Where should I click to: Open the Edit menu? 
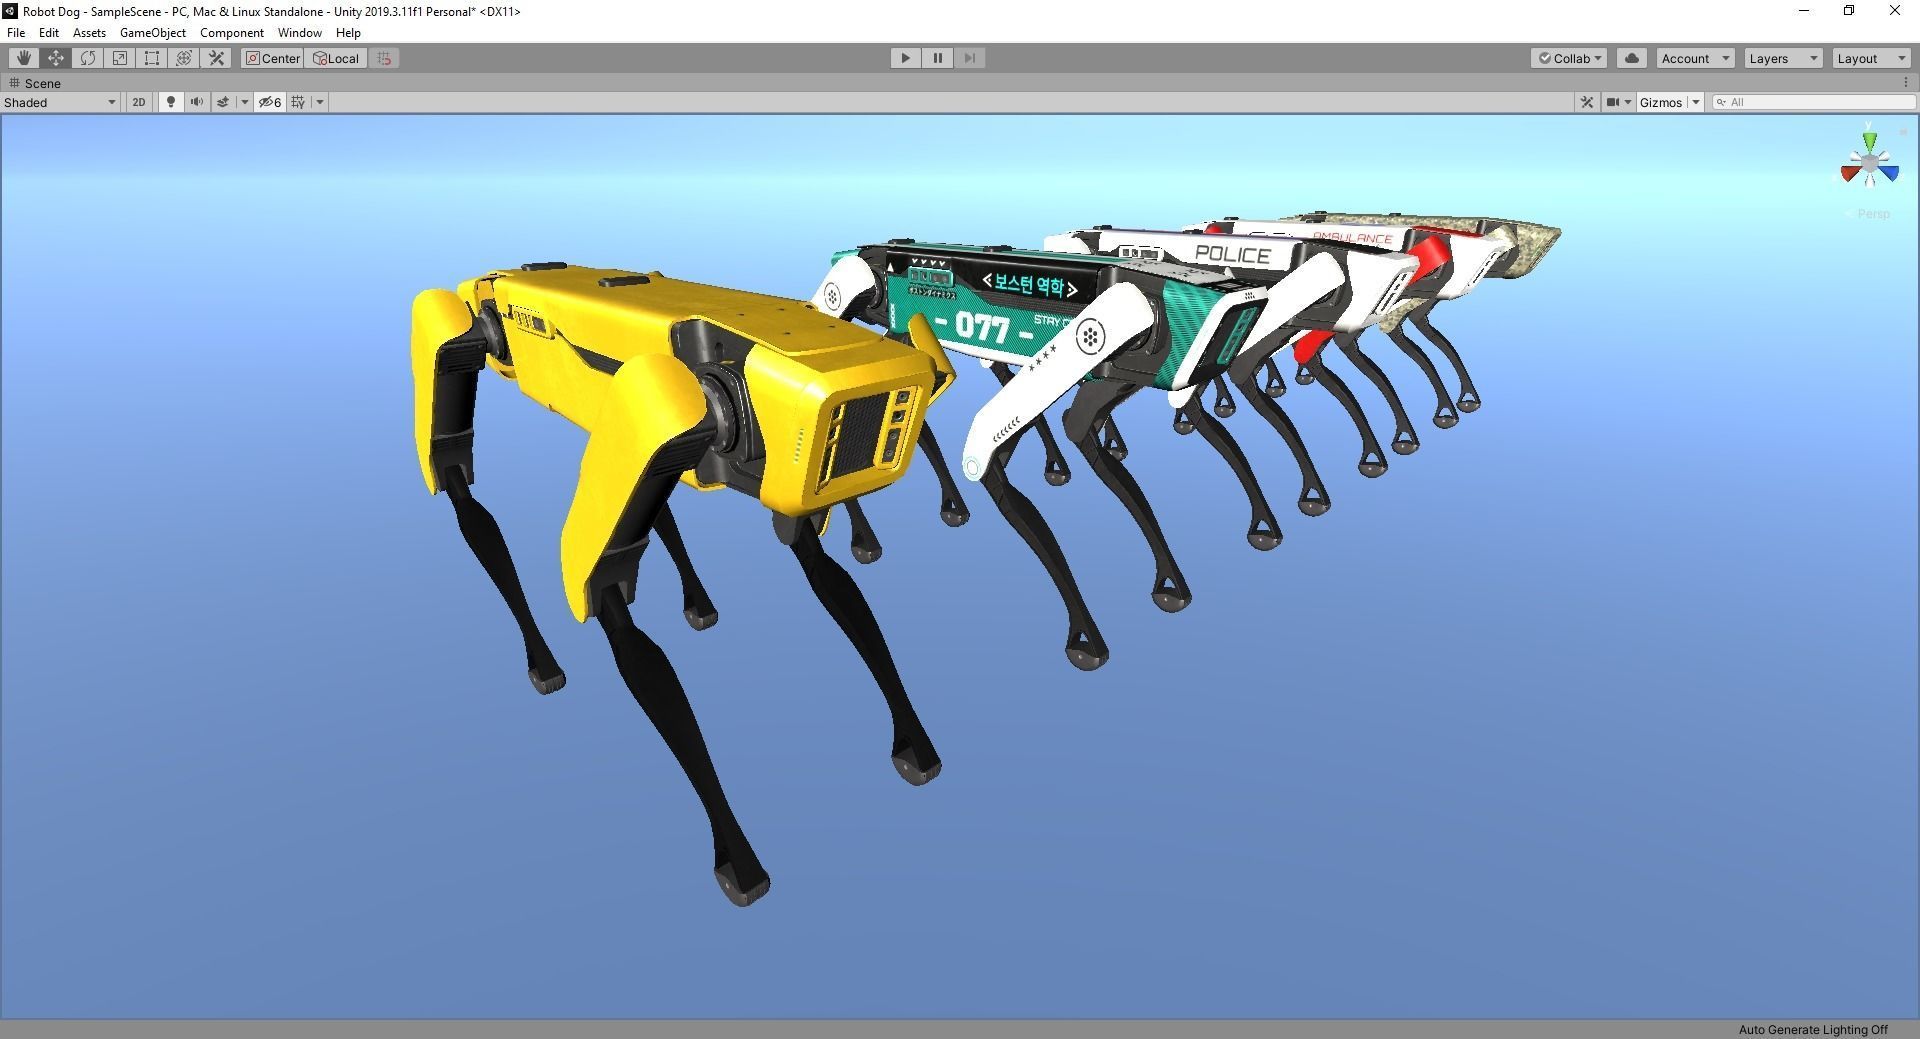48,32
